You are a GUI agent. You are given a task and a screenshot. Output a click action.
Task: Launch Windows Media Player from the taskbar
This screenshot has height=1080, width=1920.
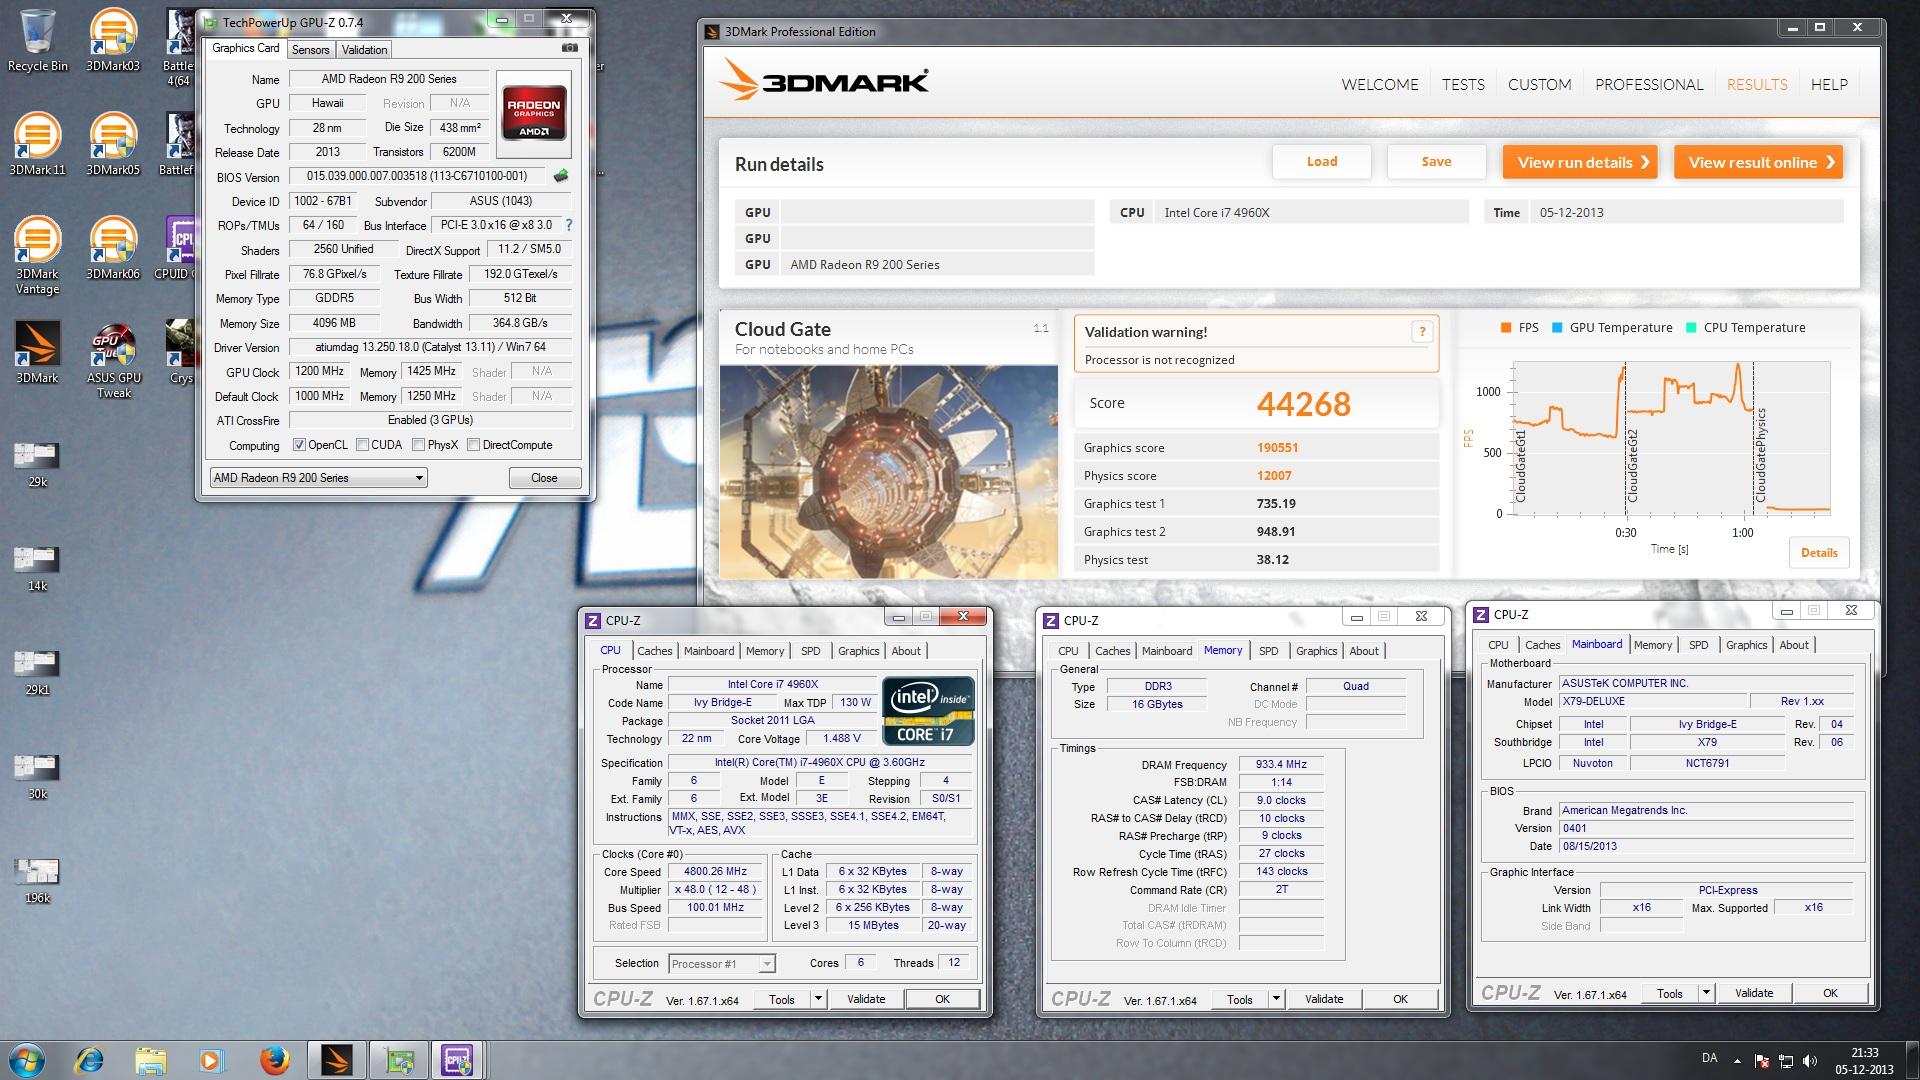pos(211,1060)
